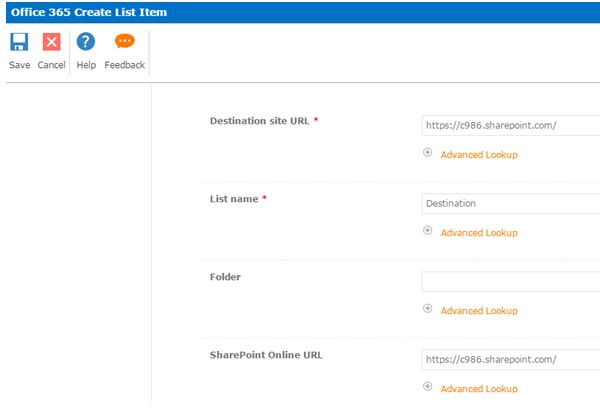
Task: Open Advanced Lookup for SharePoint Online URL
Action: pyautogui.click(x=479, y=389)
